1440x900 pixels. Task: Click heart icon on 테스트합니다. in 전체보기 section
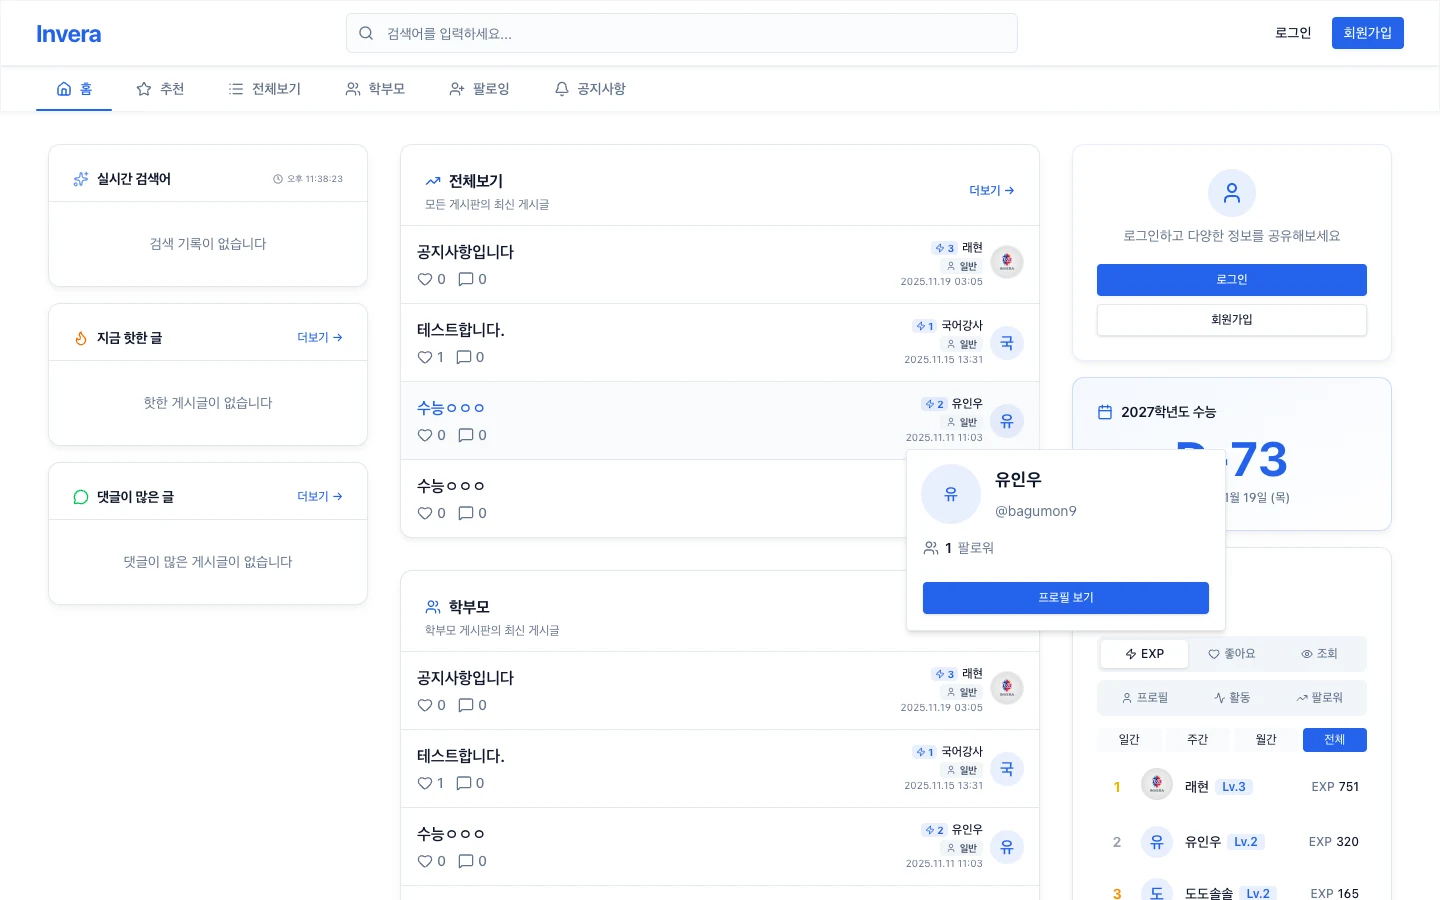(x=425, y=358)
